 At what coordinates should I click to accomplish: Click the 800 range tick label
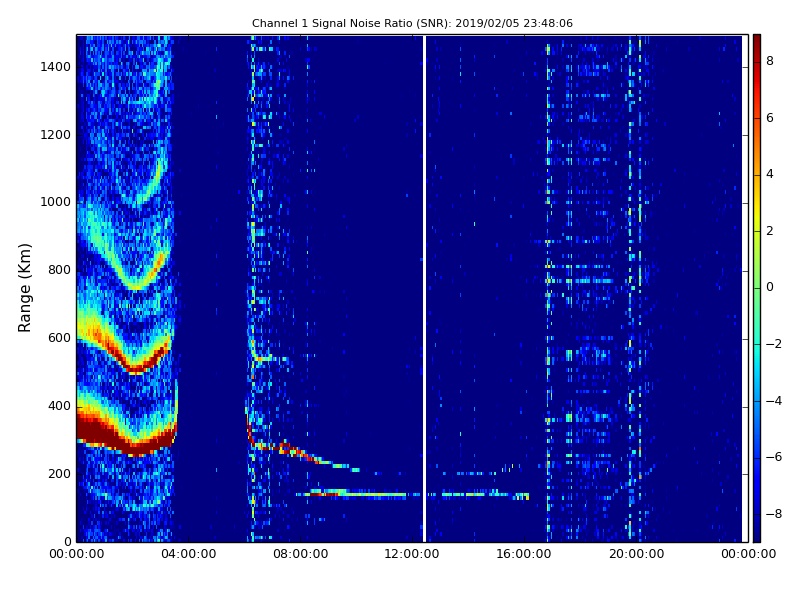click(x=59, y=270)
